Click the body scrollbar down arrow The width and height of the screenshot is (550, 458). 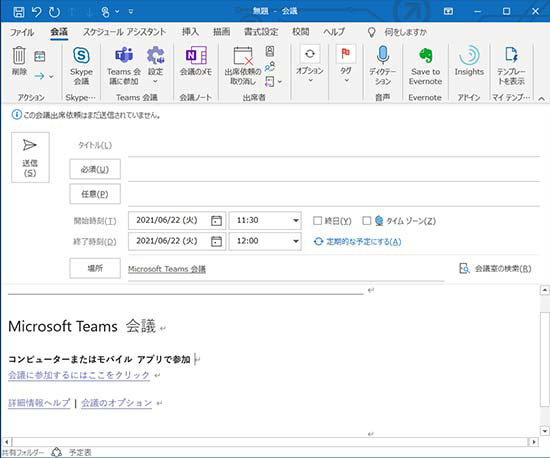[x=545, y=431]
